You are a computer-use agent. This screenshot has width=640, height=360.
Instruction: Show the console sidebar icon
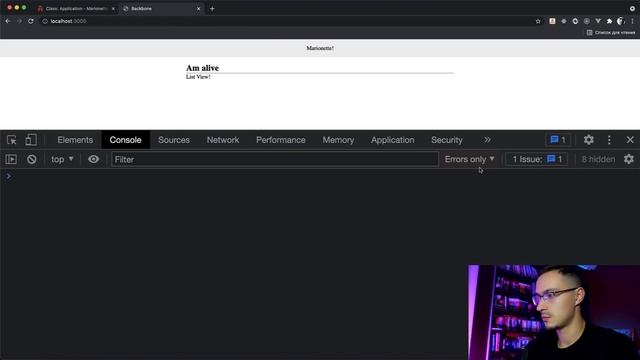(x=11, y=159)
